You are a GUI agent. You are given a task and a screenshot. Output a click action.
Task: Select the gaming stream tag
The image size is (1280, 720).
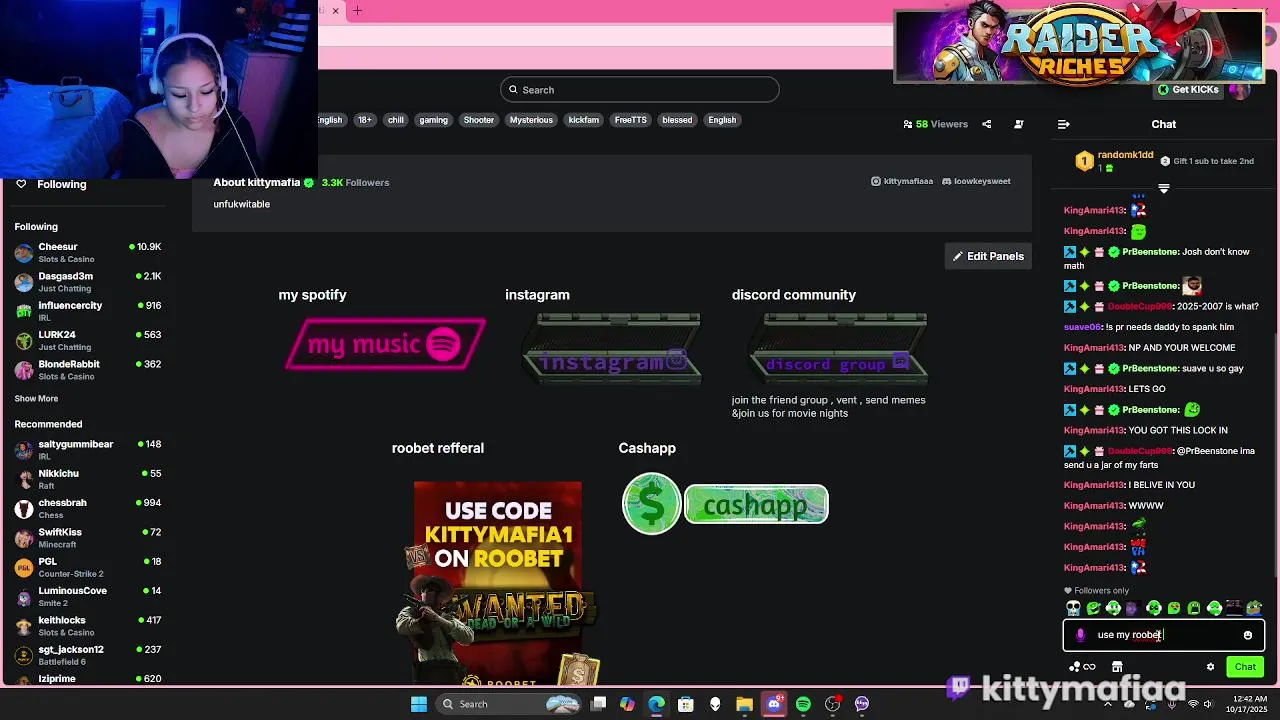[x=433, y=120]
